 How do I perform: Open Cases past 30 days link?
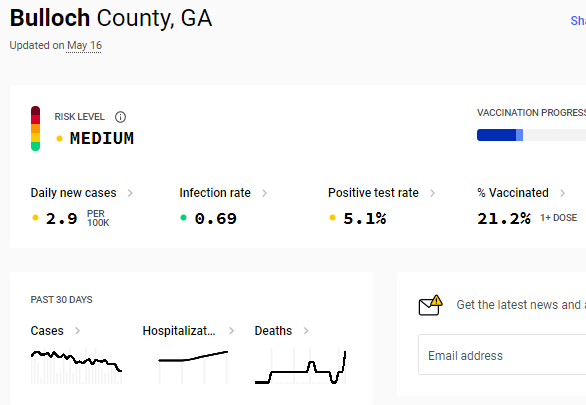click(x=55, y=331)
